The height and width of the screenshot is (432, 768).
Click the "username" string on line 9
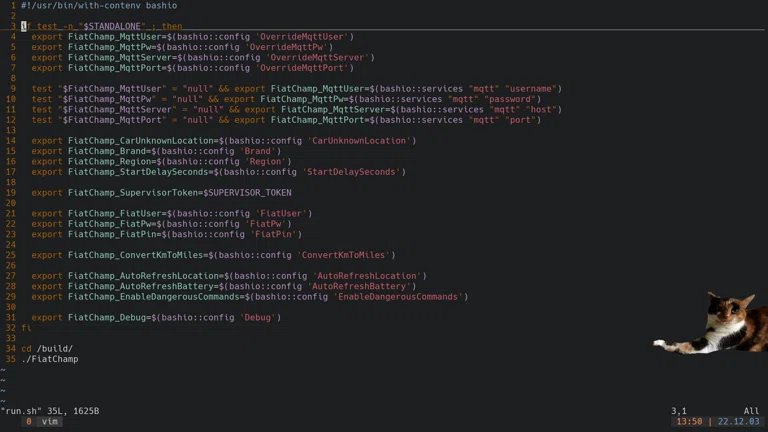pos(530,89)
